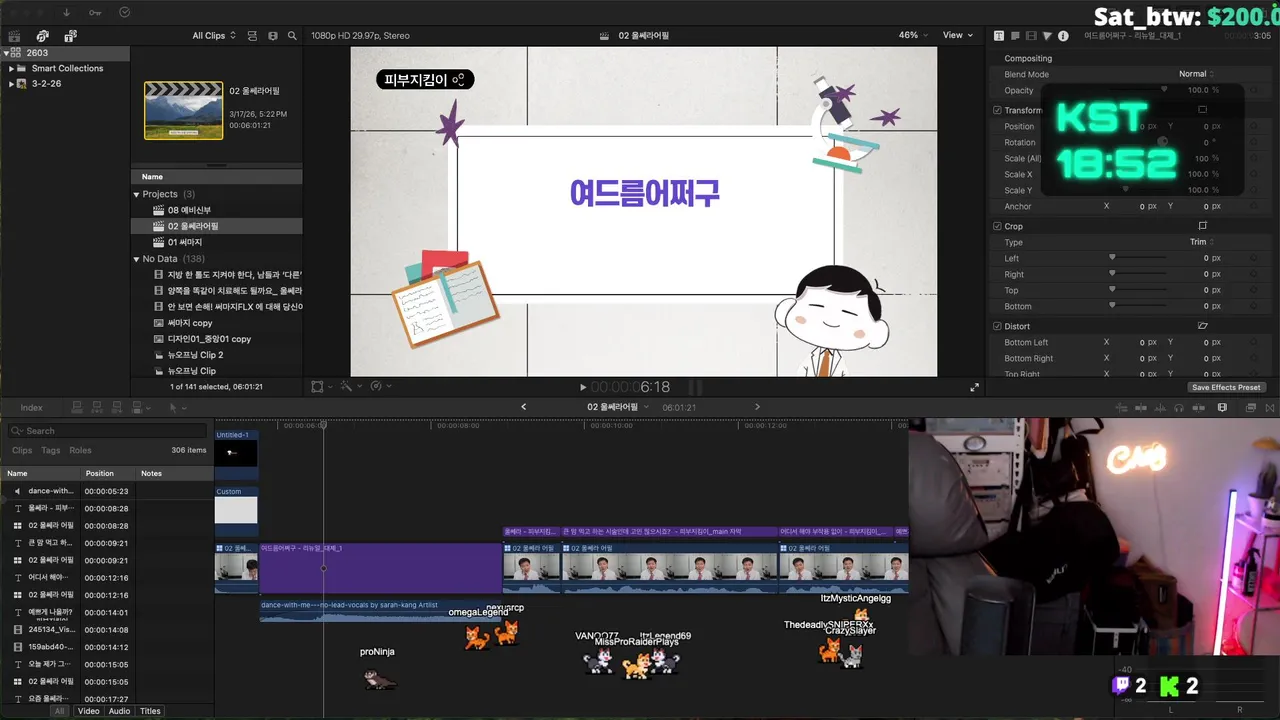Click the import media down-arrow icon
This screenshot has height=720, width=1280.
click(x=66, y=13)
